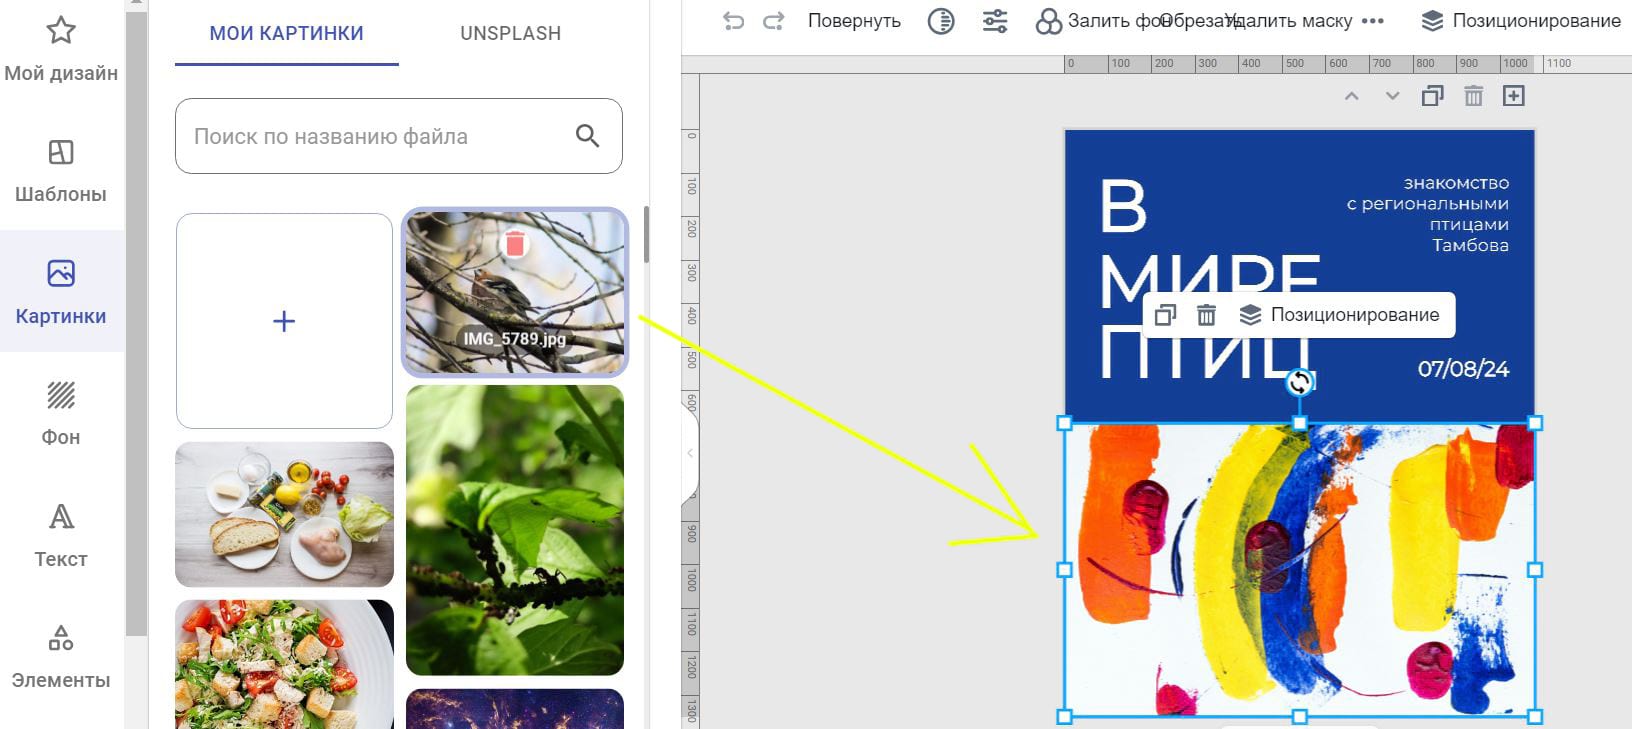Viewport: 1632px width, 729px height.
Task: Select the starry night sky thumbnail
Action: click(x=515, y=708)
